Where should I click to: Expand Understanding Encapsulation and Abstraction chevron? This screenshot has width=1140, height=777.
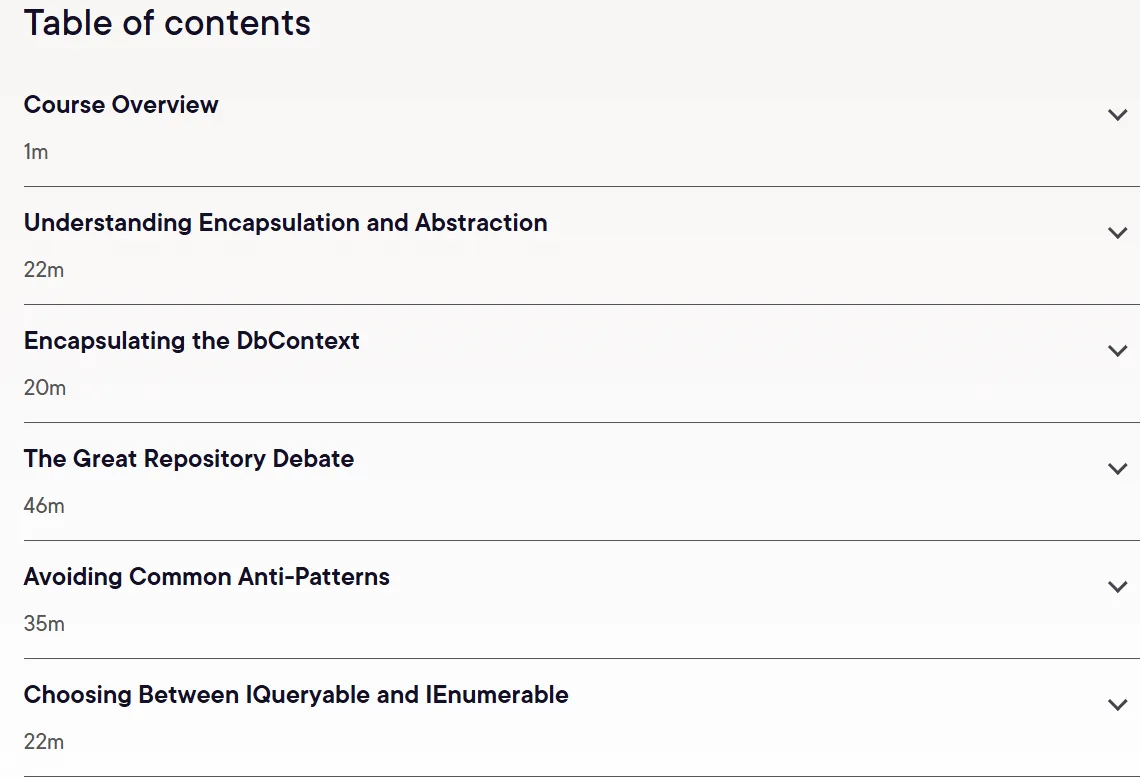(1117, 233)
